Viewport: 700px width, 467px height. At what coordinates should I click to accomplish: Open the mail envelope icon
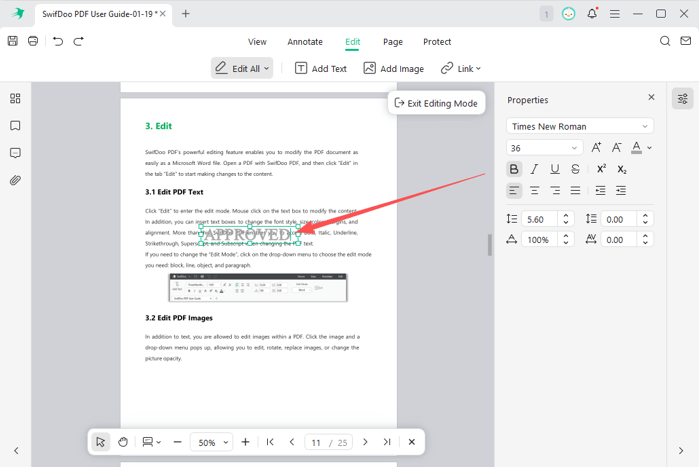click(x=685, y=41)
